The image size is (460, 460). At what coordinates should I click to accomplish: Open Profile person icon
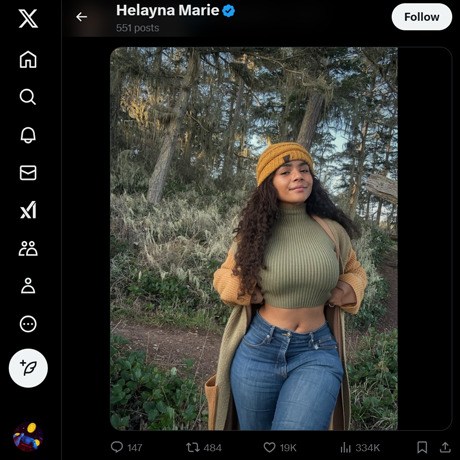pyautogui.click(x=28, y=286)
